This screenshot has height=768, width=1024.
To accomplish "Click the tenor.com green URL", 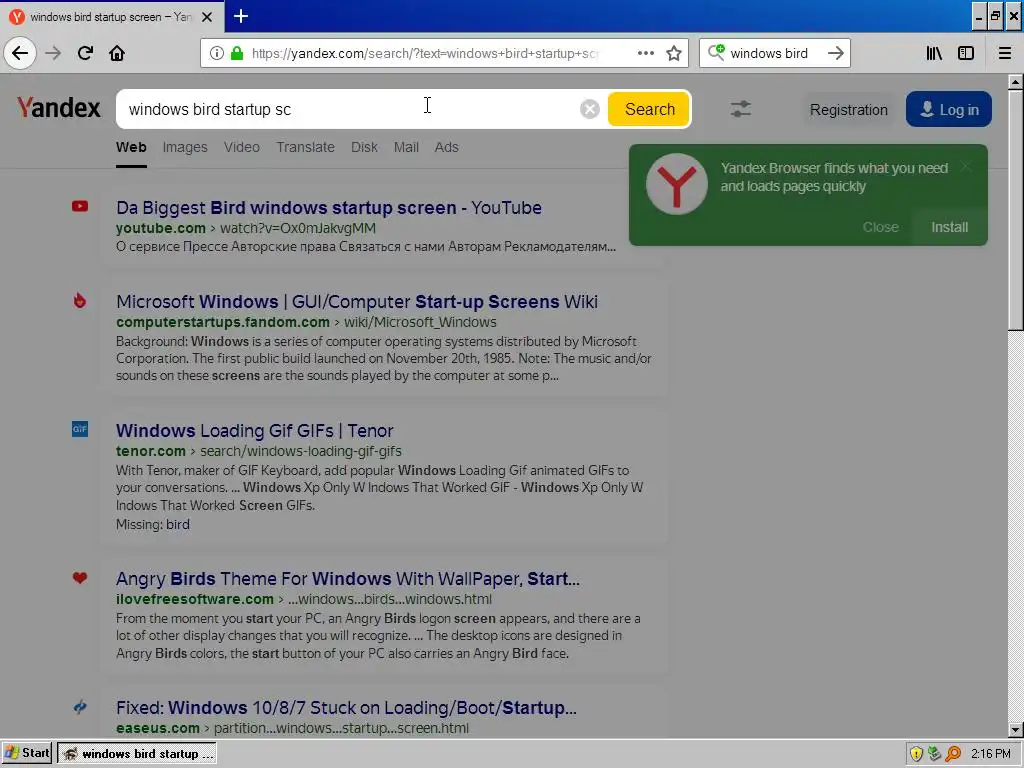I will click(151, 451).
